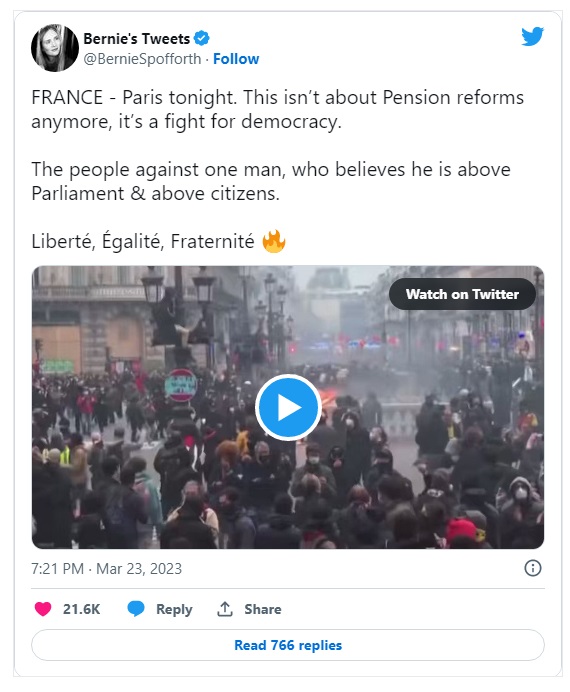Click the pink heart like icon
The image size is (570, 692).
[x=43, y=609]
